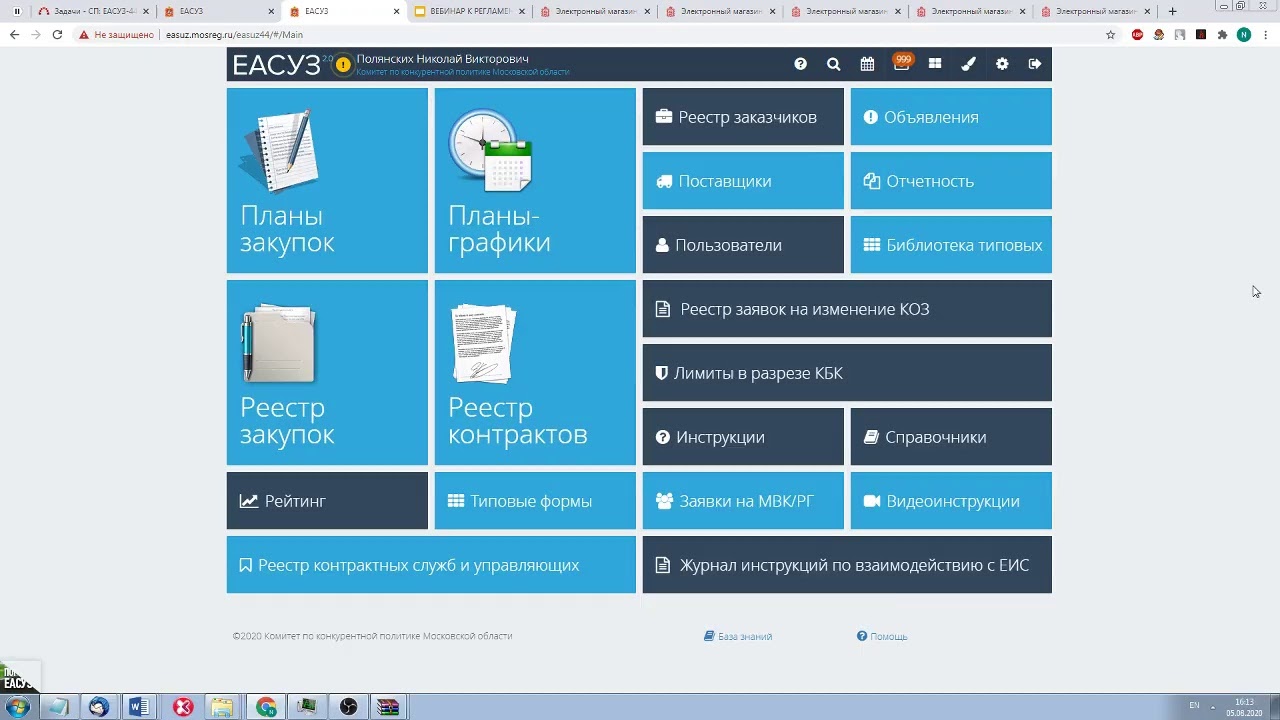Click the Не защищено security warning
The width and height of the screenshot is (1280, 720).
[x=116, y=34]
